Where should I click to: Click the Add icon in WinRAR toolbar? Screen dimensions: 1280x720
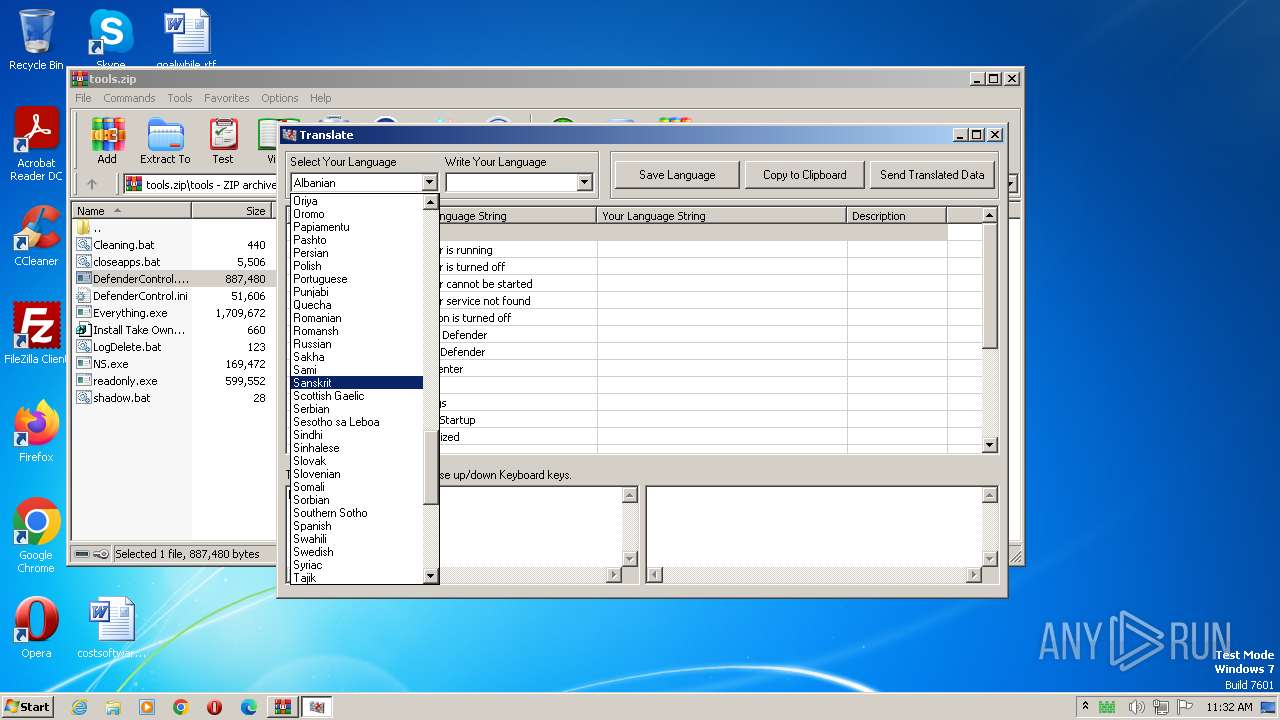point(107,140)
